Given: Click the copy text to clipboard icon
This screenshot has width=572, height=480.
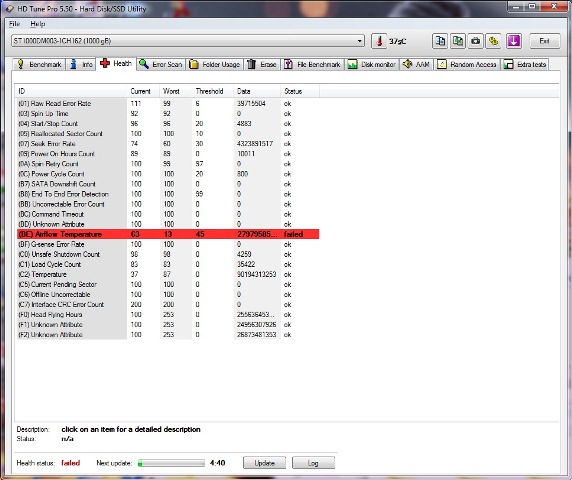Looking at the screenshot, I should pyautogui.click(x=440, y=41).
